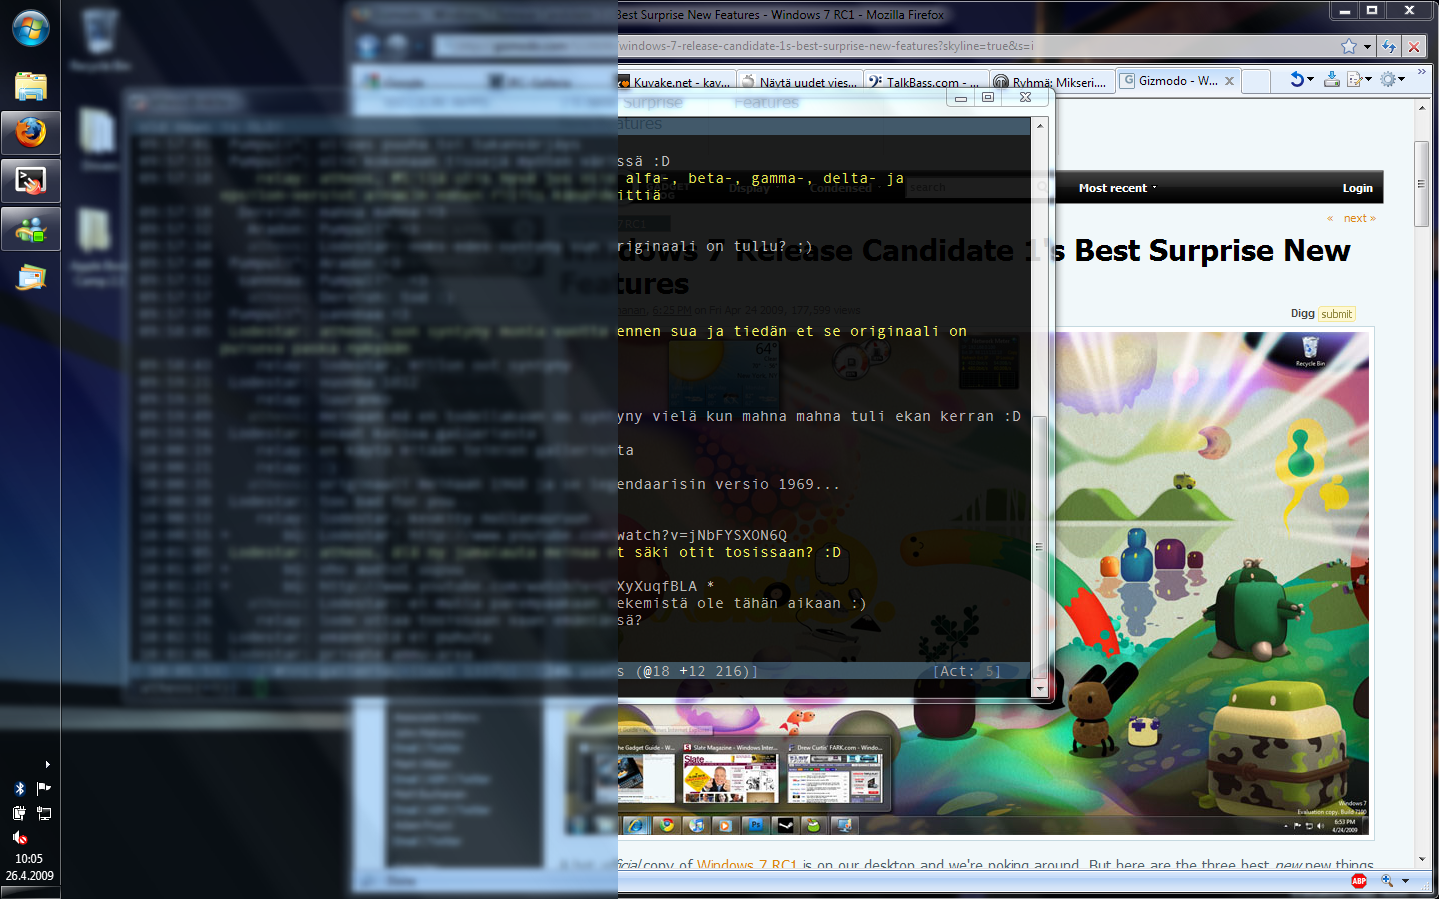Viewport: 1439px width, 899px height.
Task: Open the Downloads toolbar icon
Action: pyautogui.click(x=1331, y=80)
